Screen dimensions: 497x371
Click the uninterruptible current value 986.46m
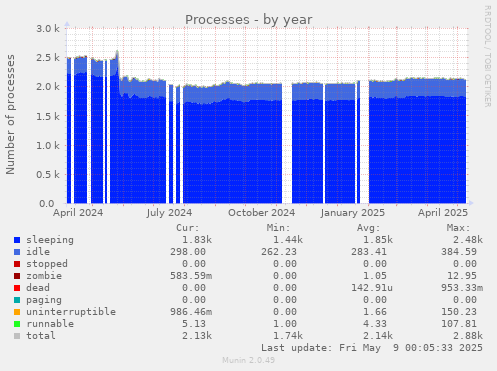pyautogui.click(x=191, y=312)
